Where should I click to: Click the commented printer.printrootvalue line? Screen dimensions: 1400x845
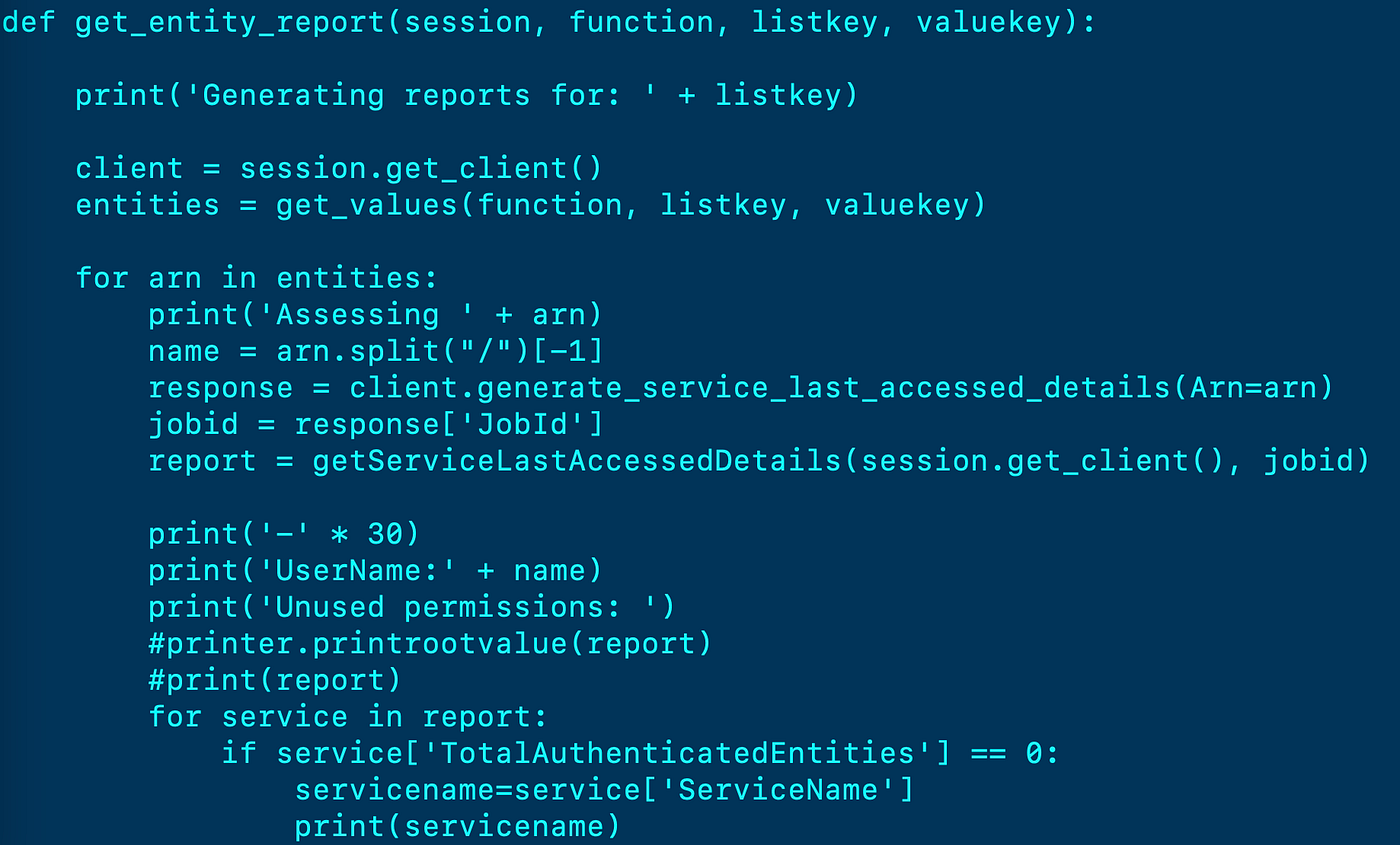click(430, 643)
